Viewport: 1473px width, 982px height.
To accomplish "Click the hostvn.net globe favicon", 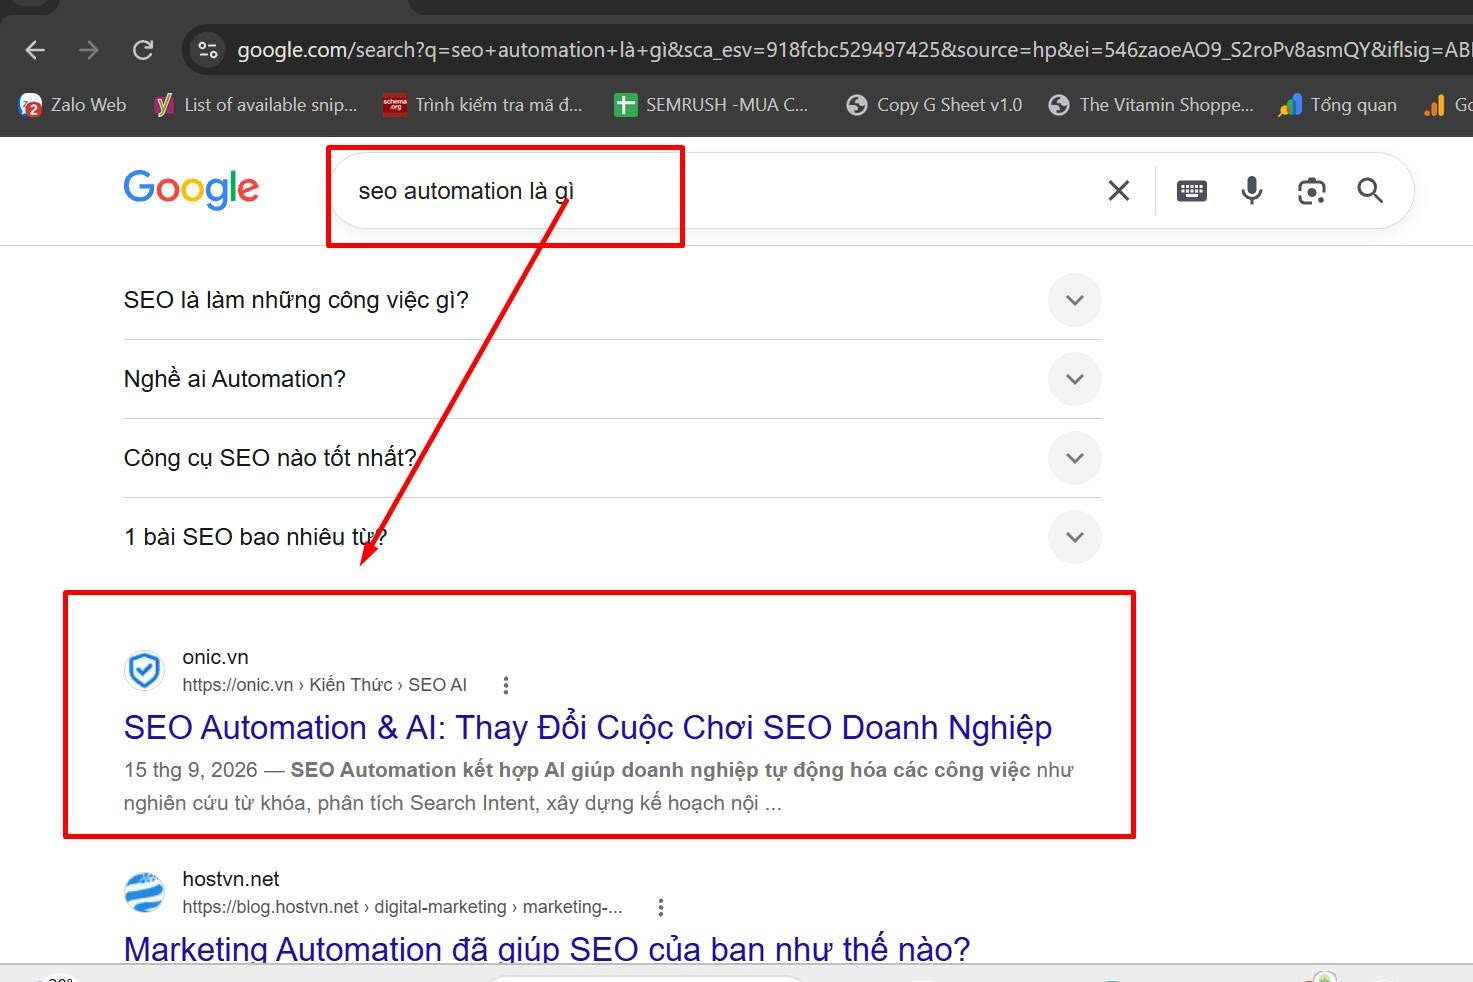I will click(x=144, y=892).
